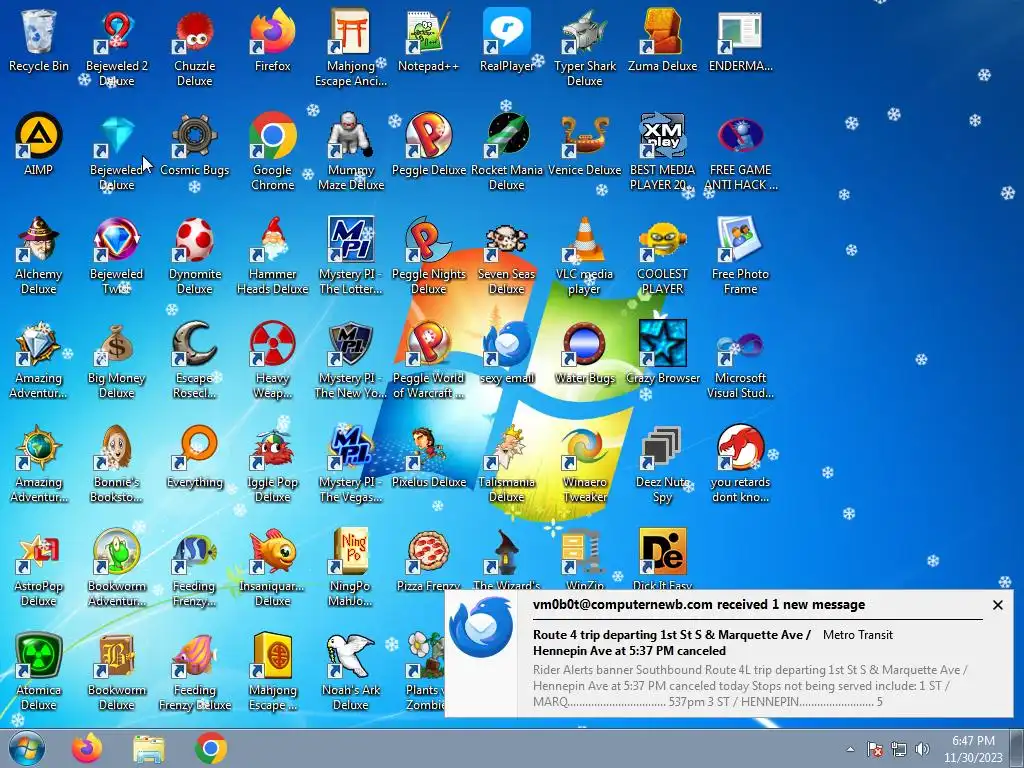Dismiss the Thunderbird new message notification
This screenshot has height=768, width=1024.
coord(997,605)
